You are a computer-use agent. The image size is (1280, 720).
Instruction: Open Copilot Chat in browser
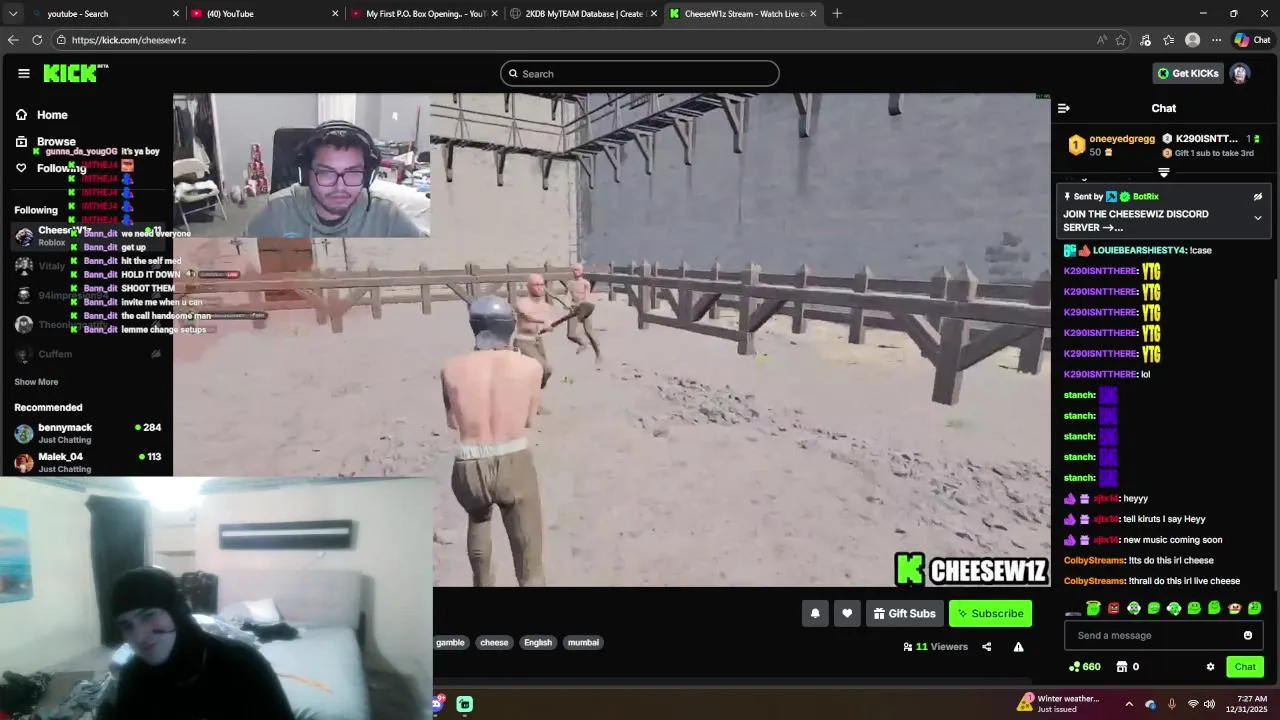(1252, 40)
